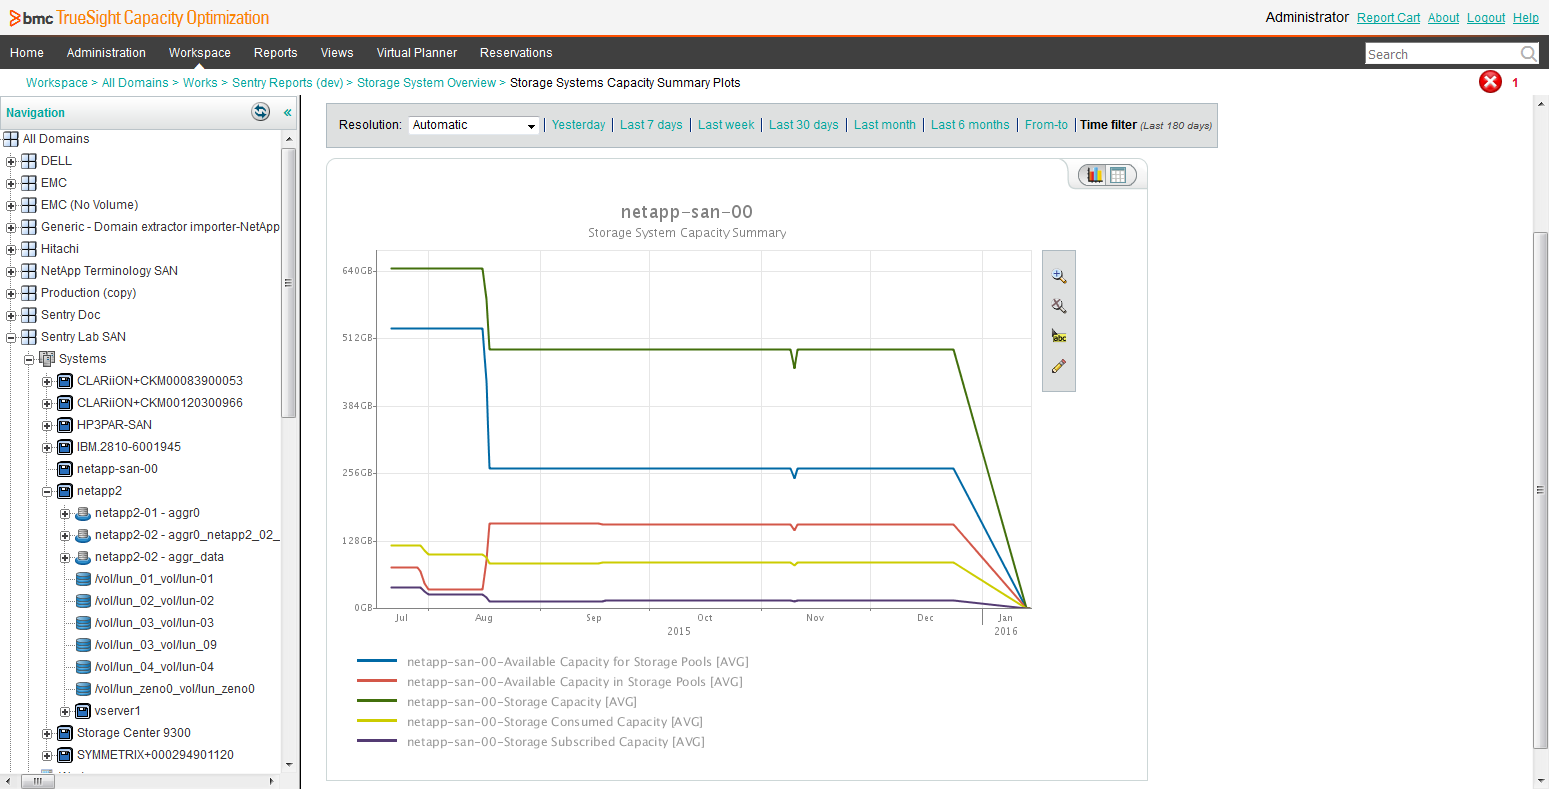Image resolution: width=1549 pixels, height=789 pixels.
Task: Expand the NetApp Terminology SAN node
Action: point(11,271)
